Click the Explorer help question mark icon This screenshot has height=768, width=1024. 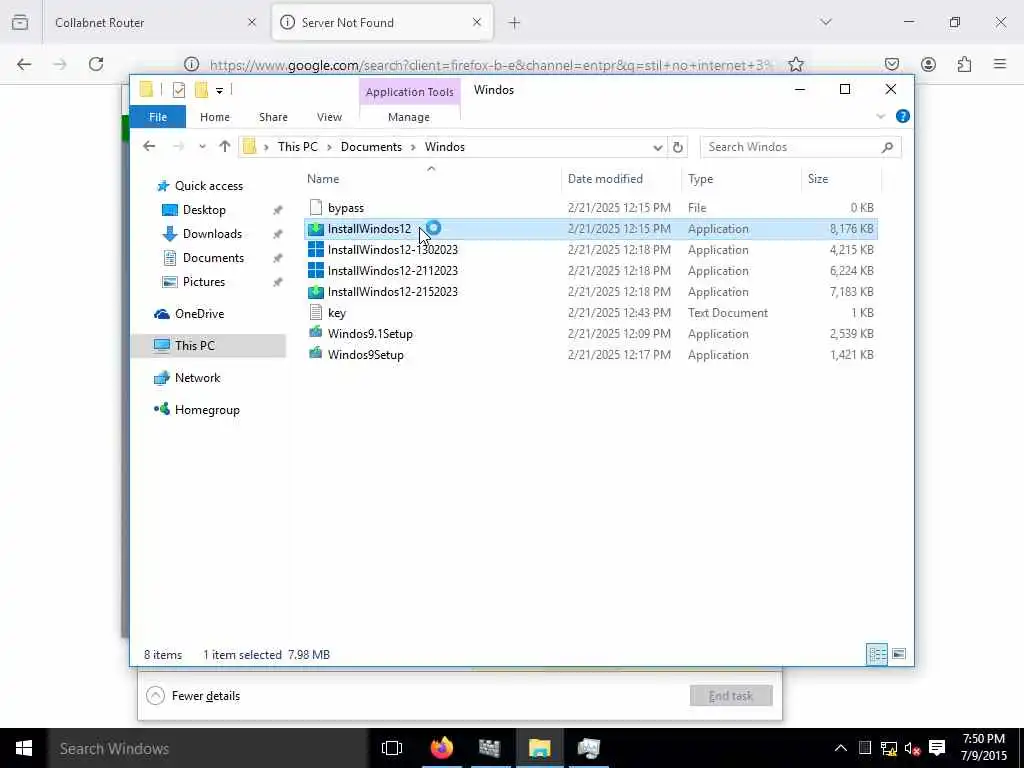pyautogui.click(x=903, y=116)
